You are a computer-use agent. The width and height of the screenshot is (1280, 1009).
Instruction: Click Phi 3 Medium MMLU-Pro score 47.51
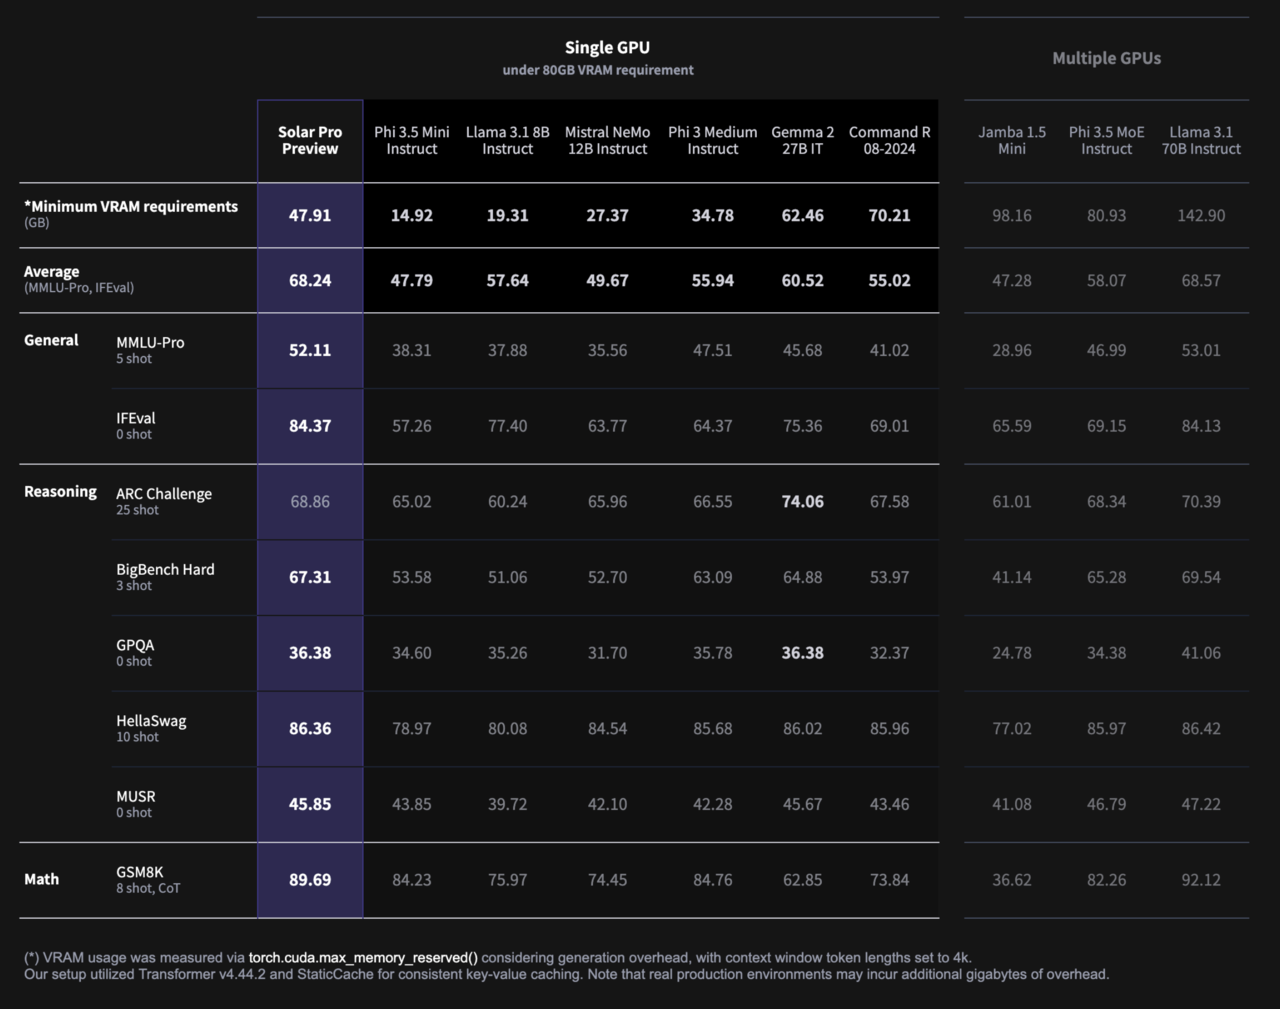[x=713, y=350]
